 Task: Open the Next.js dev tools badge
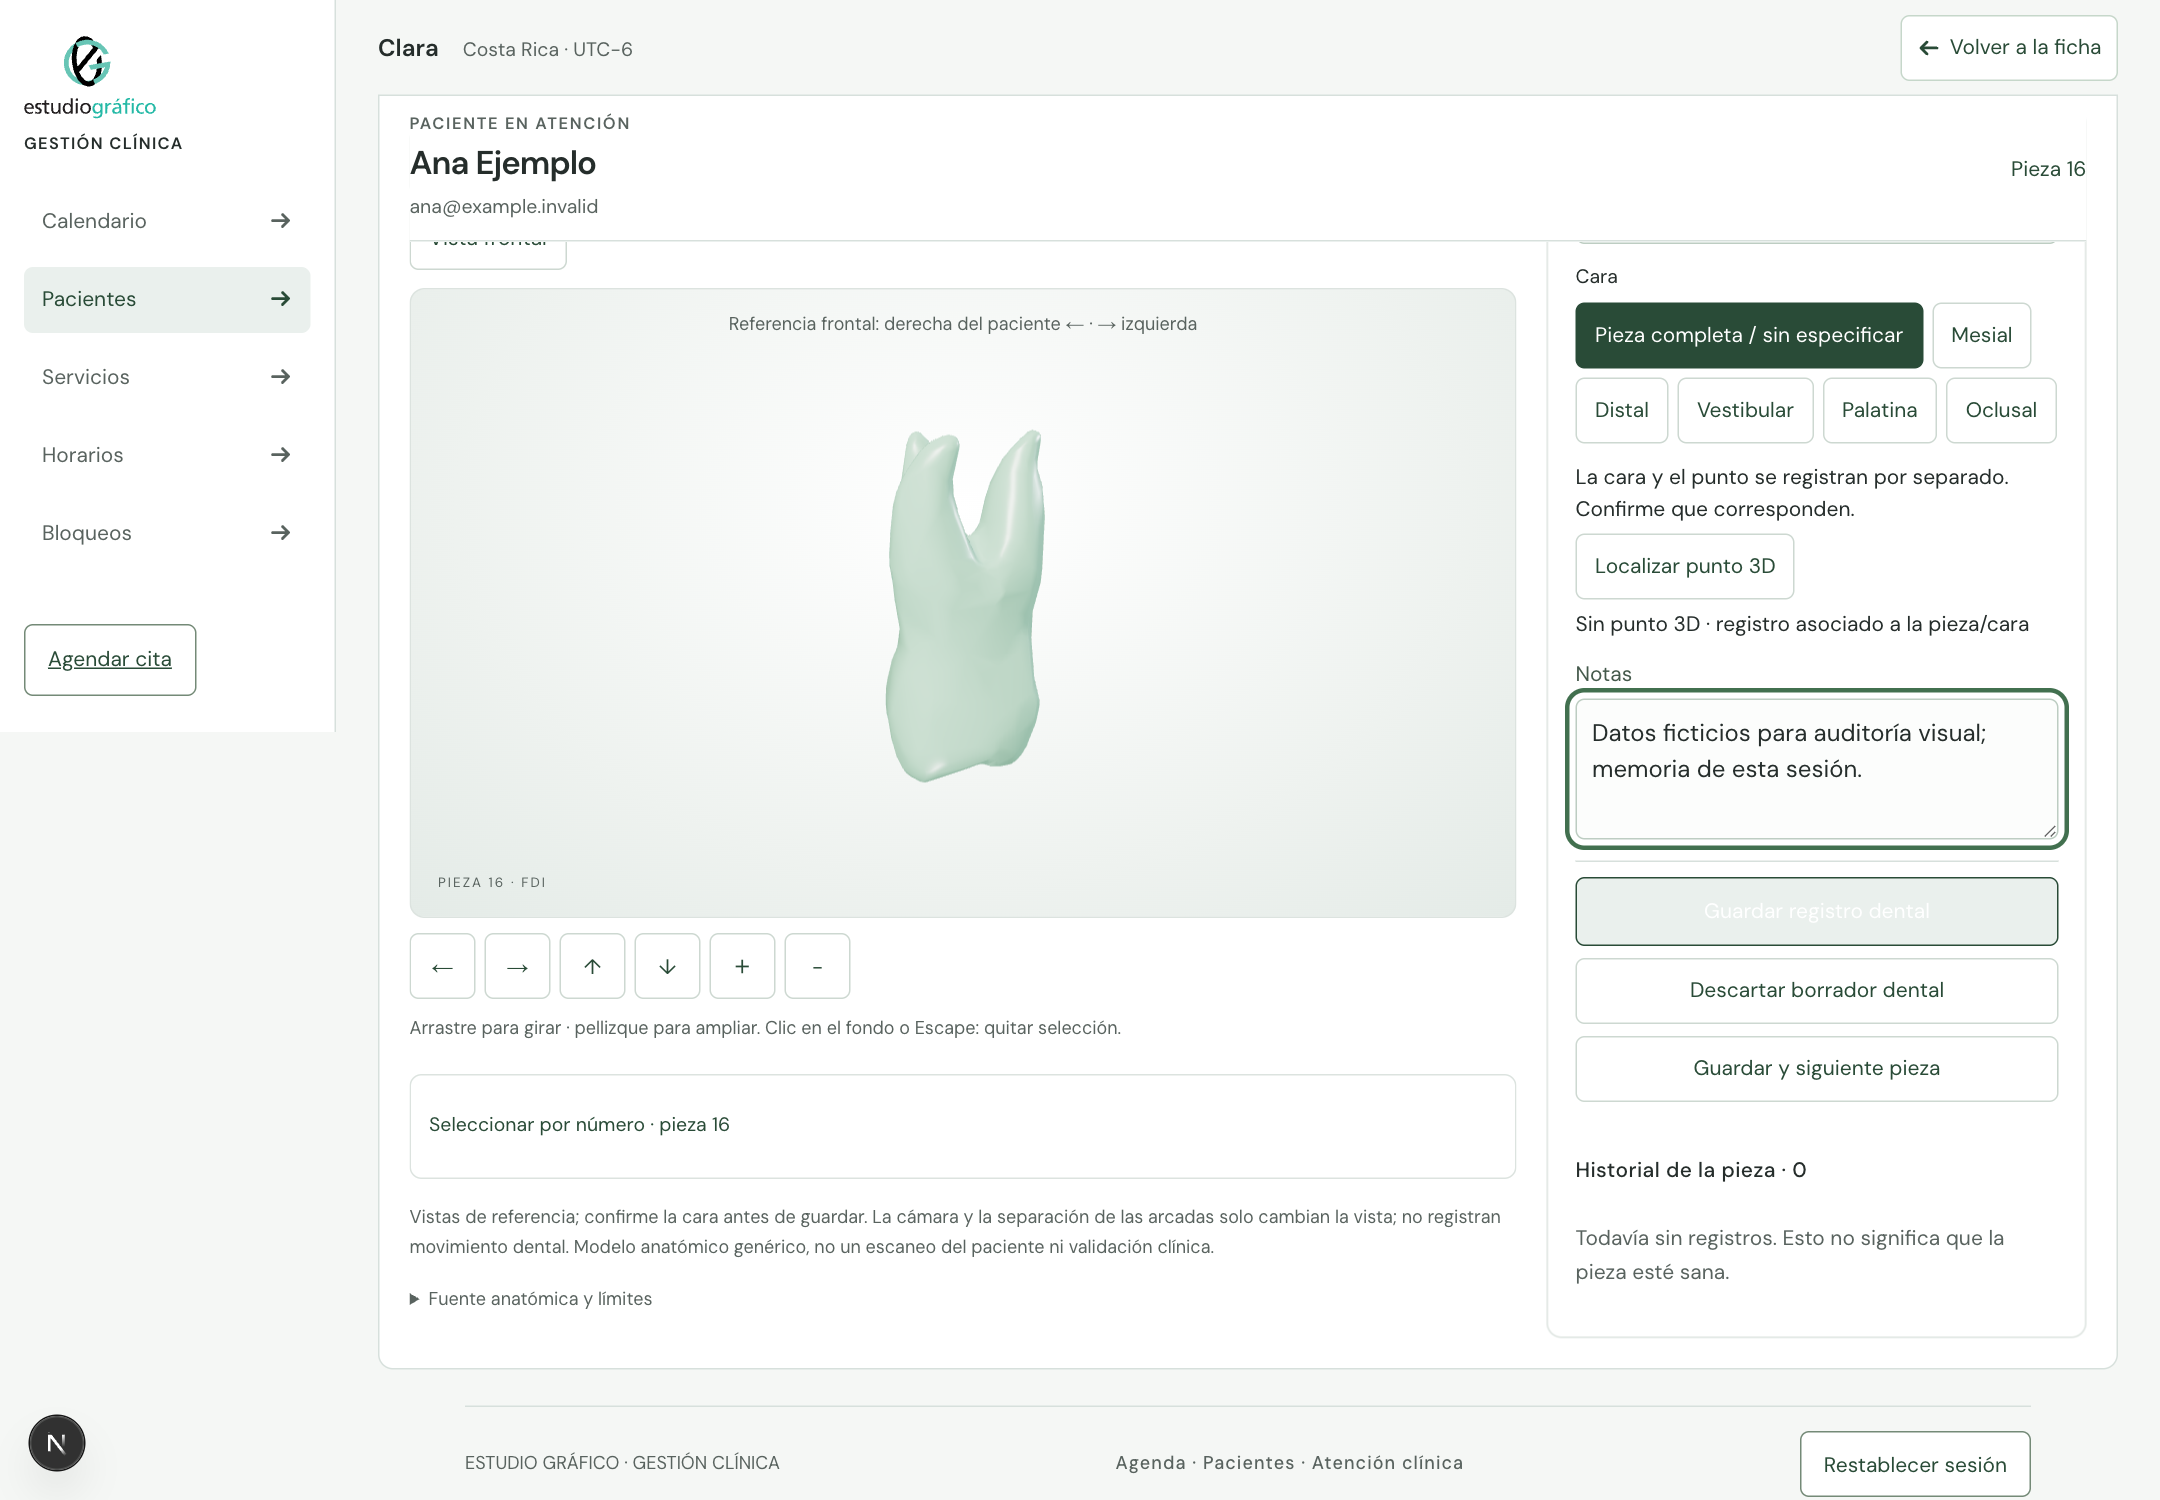(57, 1443)
